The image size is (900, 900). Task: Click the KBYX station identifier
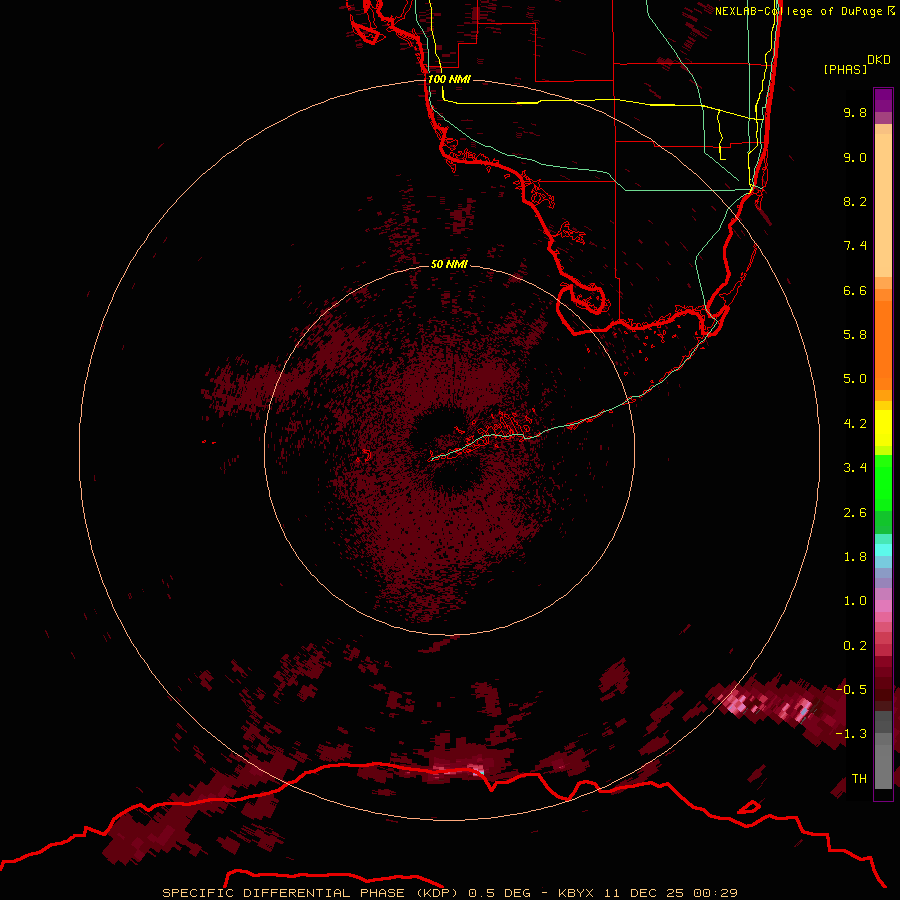[576, 893]
